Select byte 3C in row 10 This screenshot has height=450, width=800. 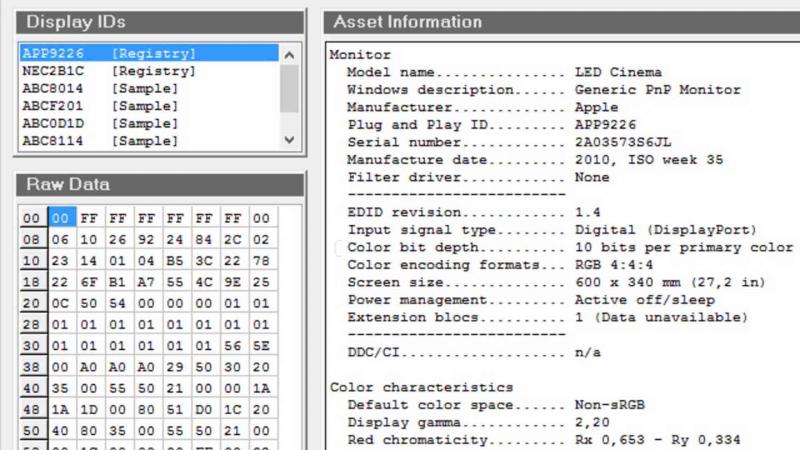pyautogui.click(x=204, y=261)
